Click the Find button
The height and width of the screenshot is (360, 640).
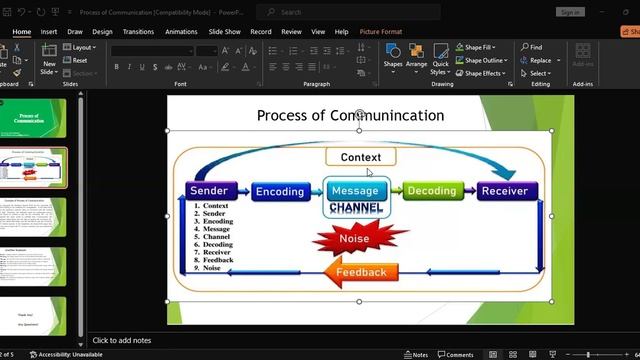(x=532, y=47)
